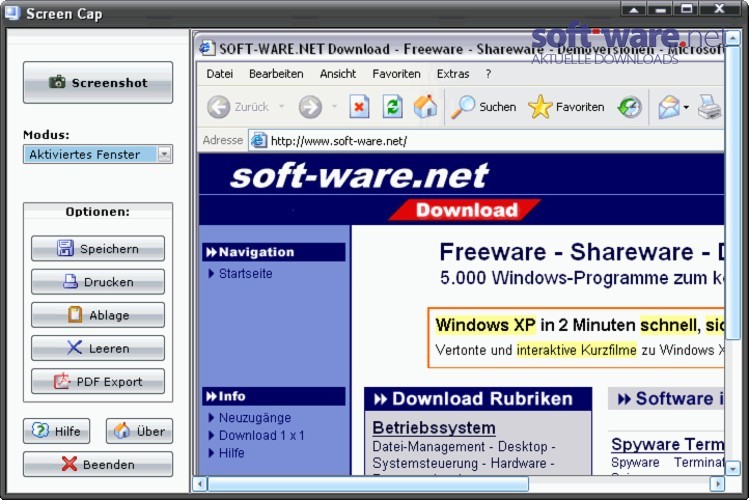Click the Zurück back arrow icon
The height and width of the screenshot is (500, 749).
(x=219, y=106)
